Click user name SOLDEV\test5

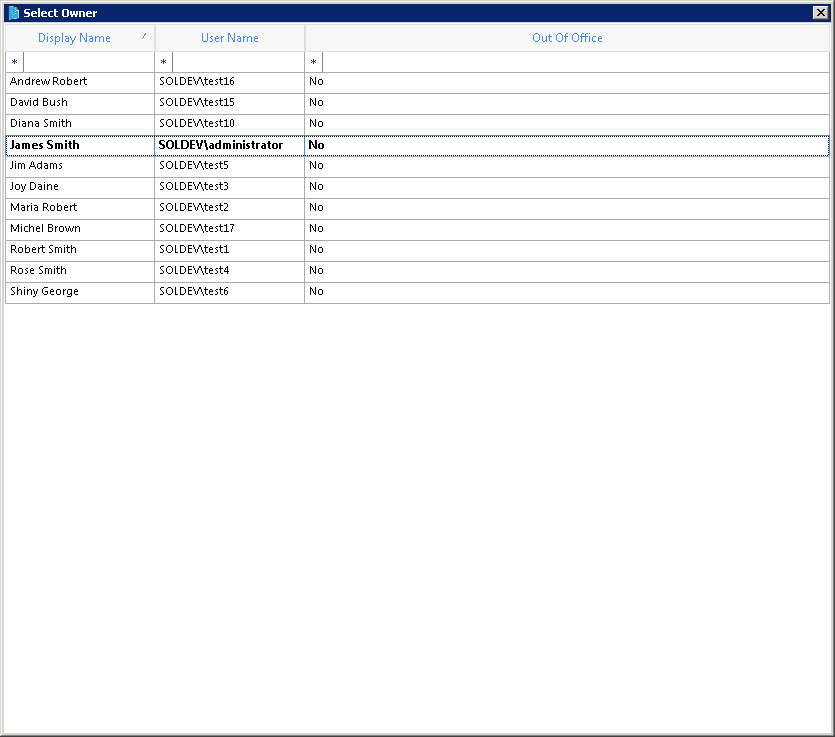(x=194, y=166)
